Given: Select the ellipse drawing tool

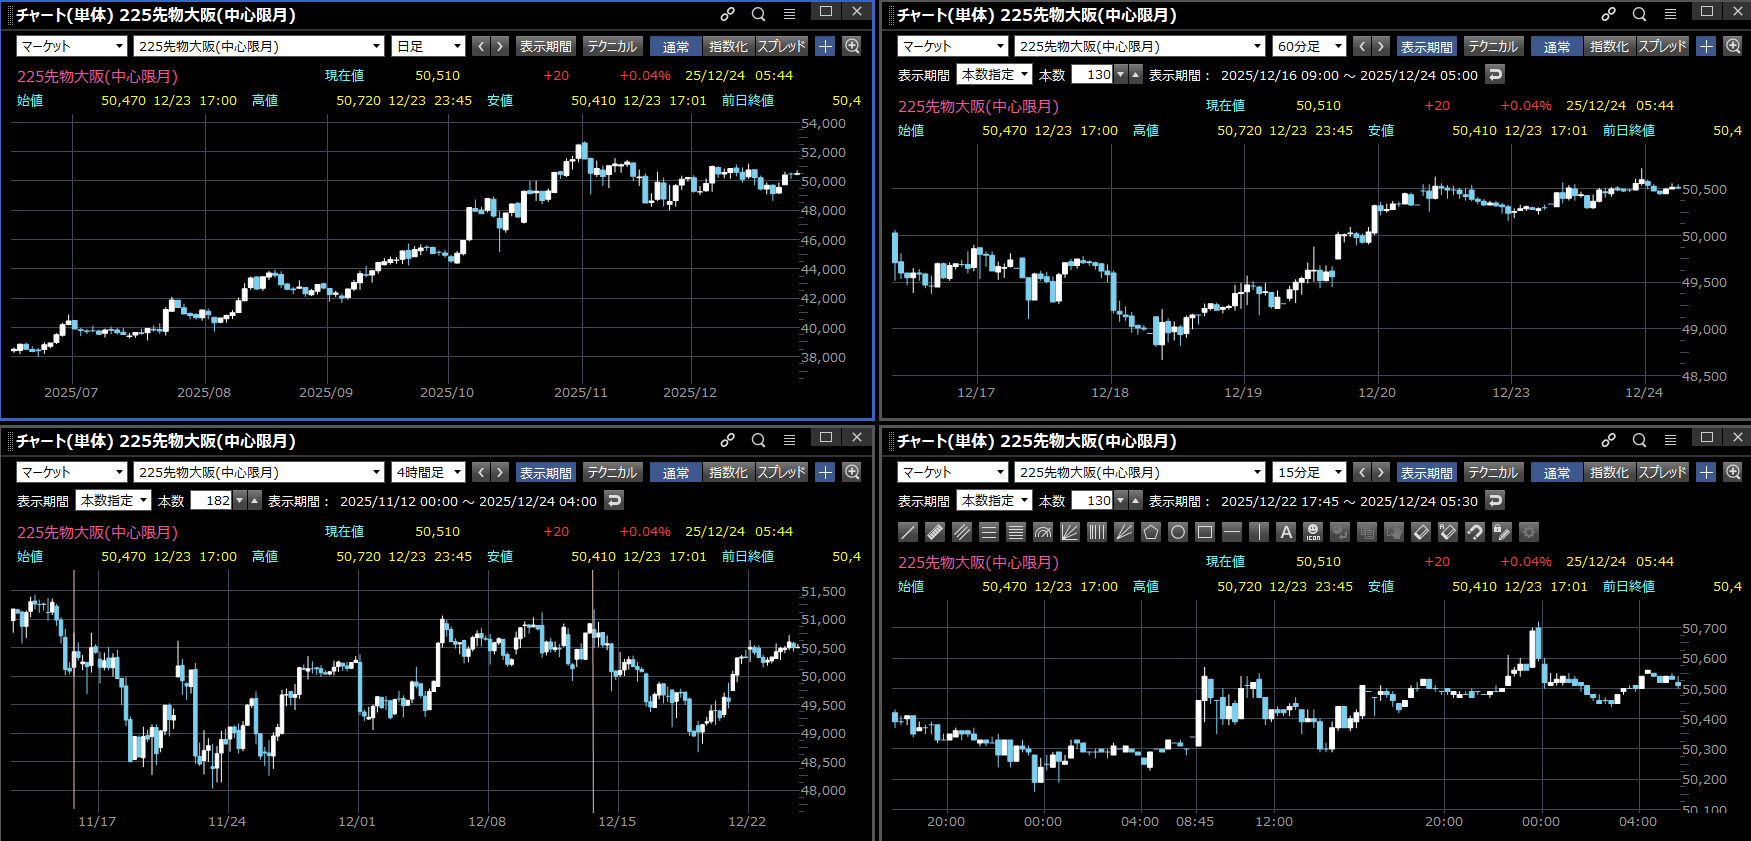Looking at the screenshot, I should point(1178,532).
